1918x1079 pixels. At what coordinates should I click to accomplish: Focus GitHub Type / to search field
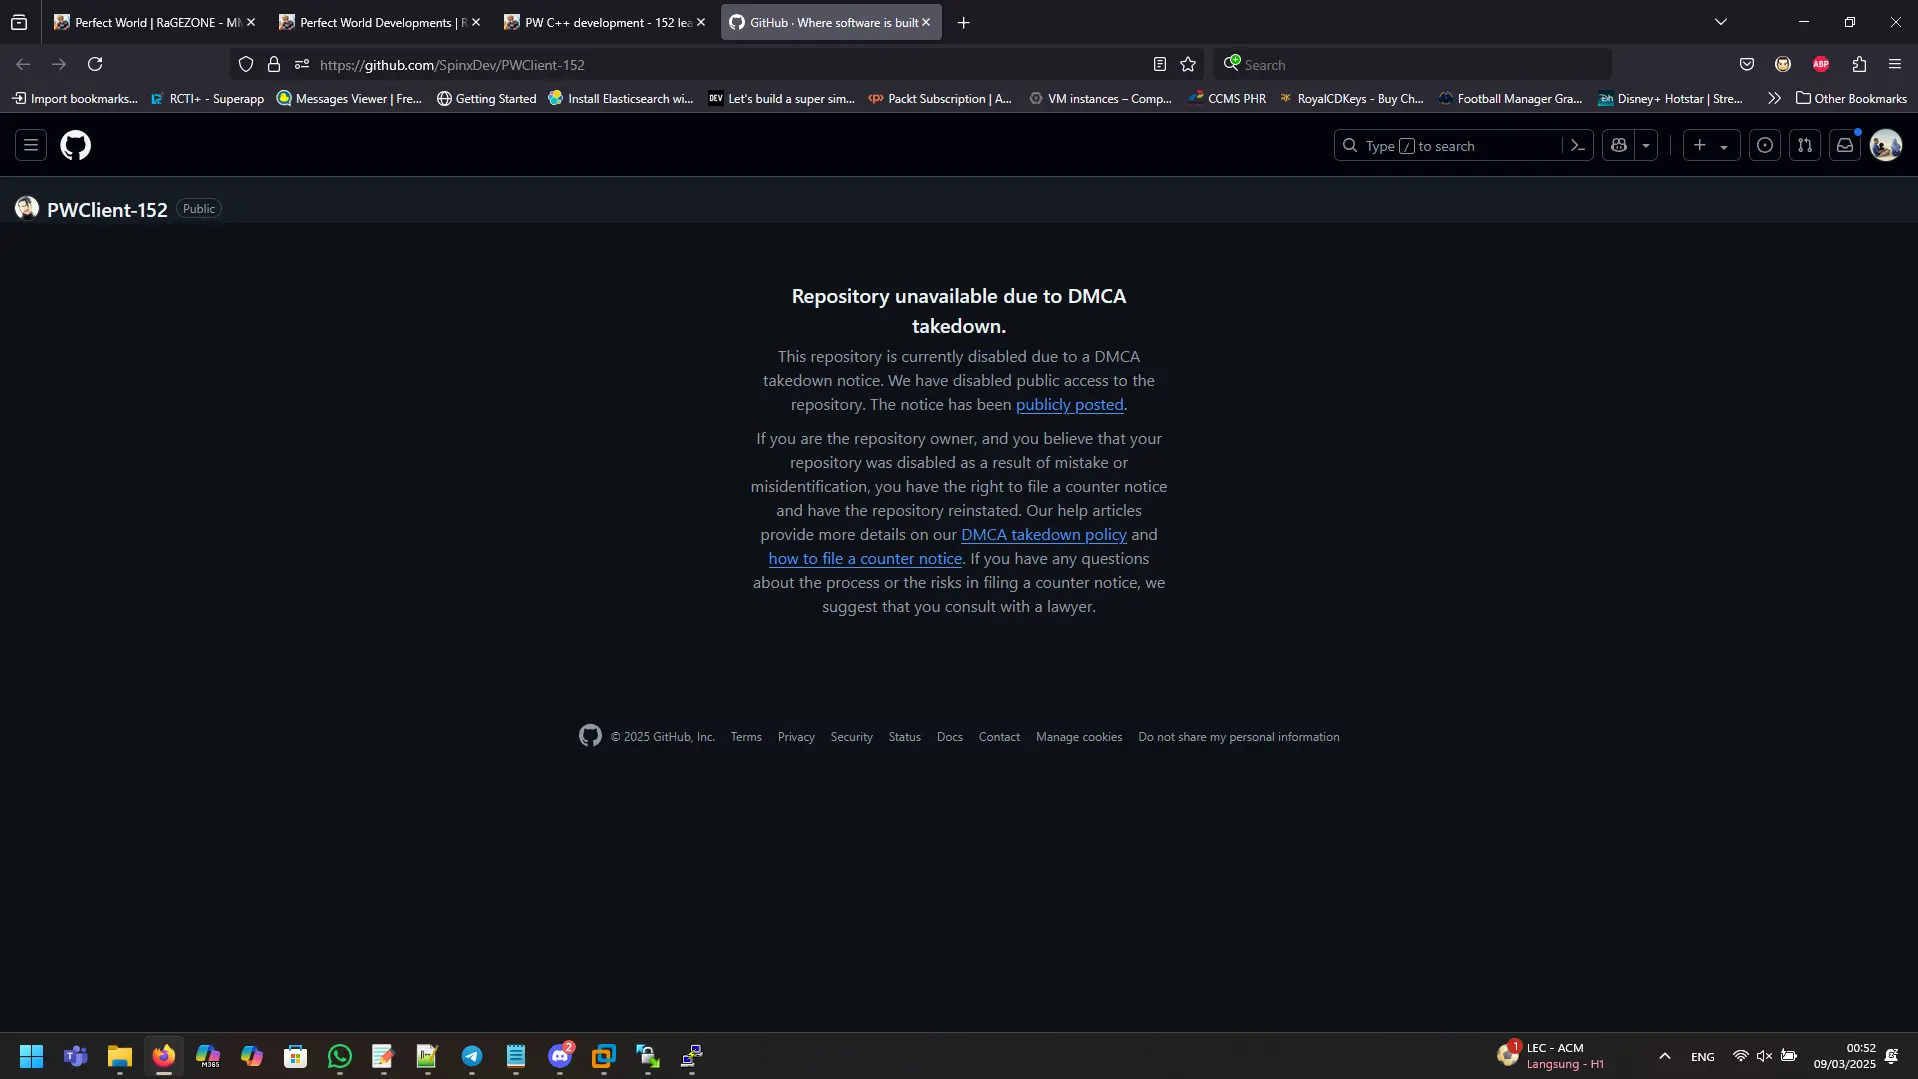[x=1448, y=146]
